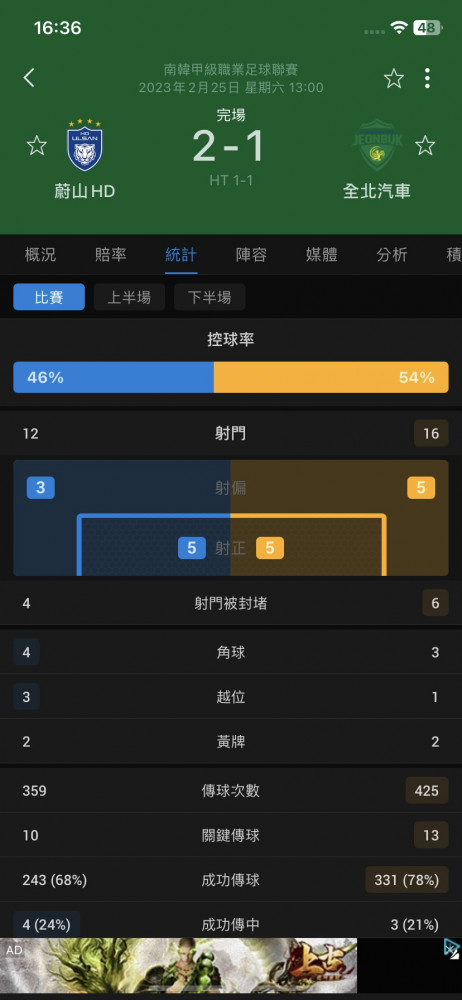Tap the orange 54% possession bar

pos(331,377)
